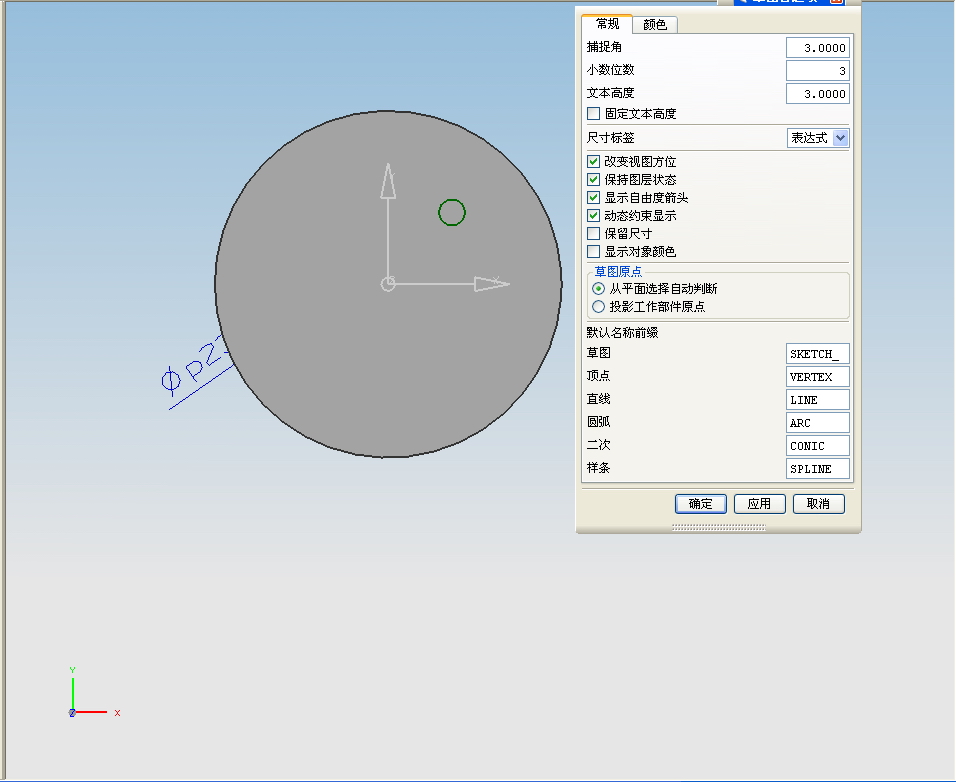Cancel with the 取消 button
Image resolution: width=956 pixels, height=782 pixels.
pyautogui.click(x=818, y=504)
